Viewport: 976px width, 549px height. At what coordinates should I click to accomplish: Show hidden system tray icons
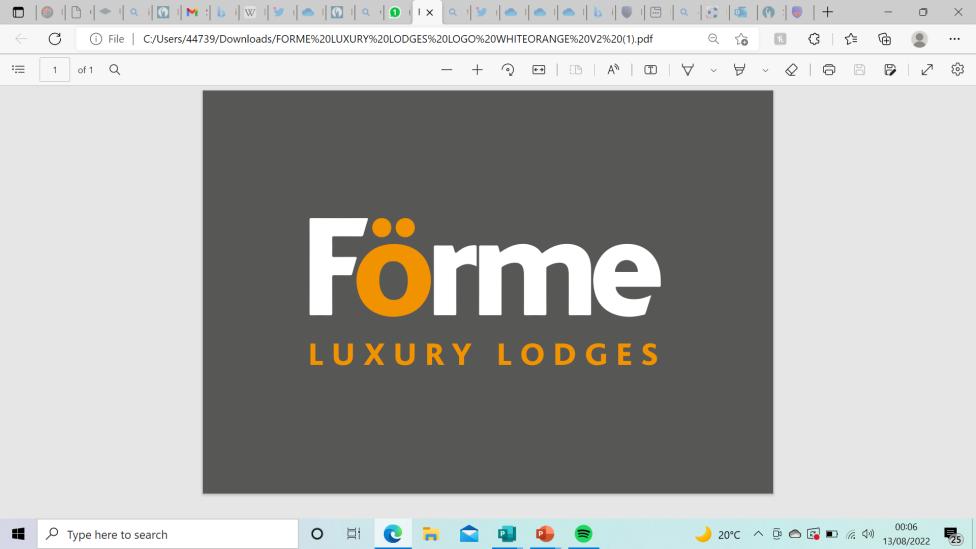[x=758, y=534]
